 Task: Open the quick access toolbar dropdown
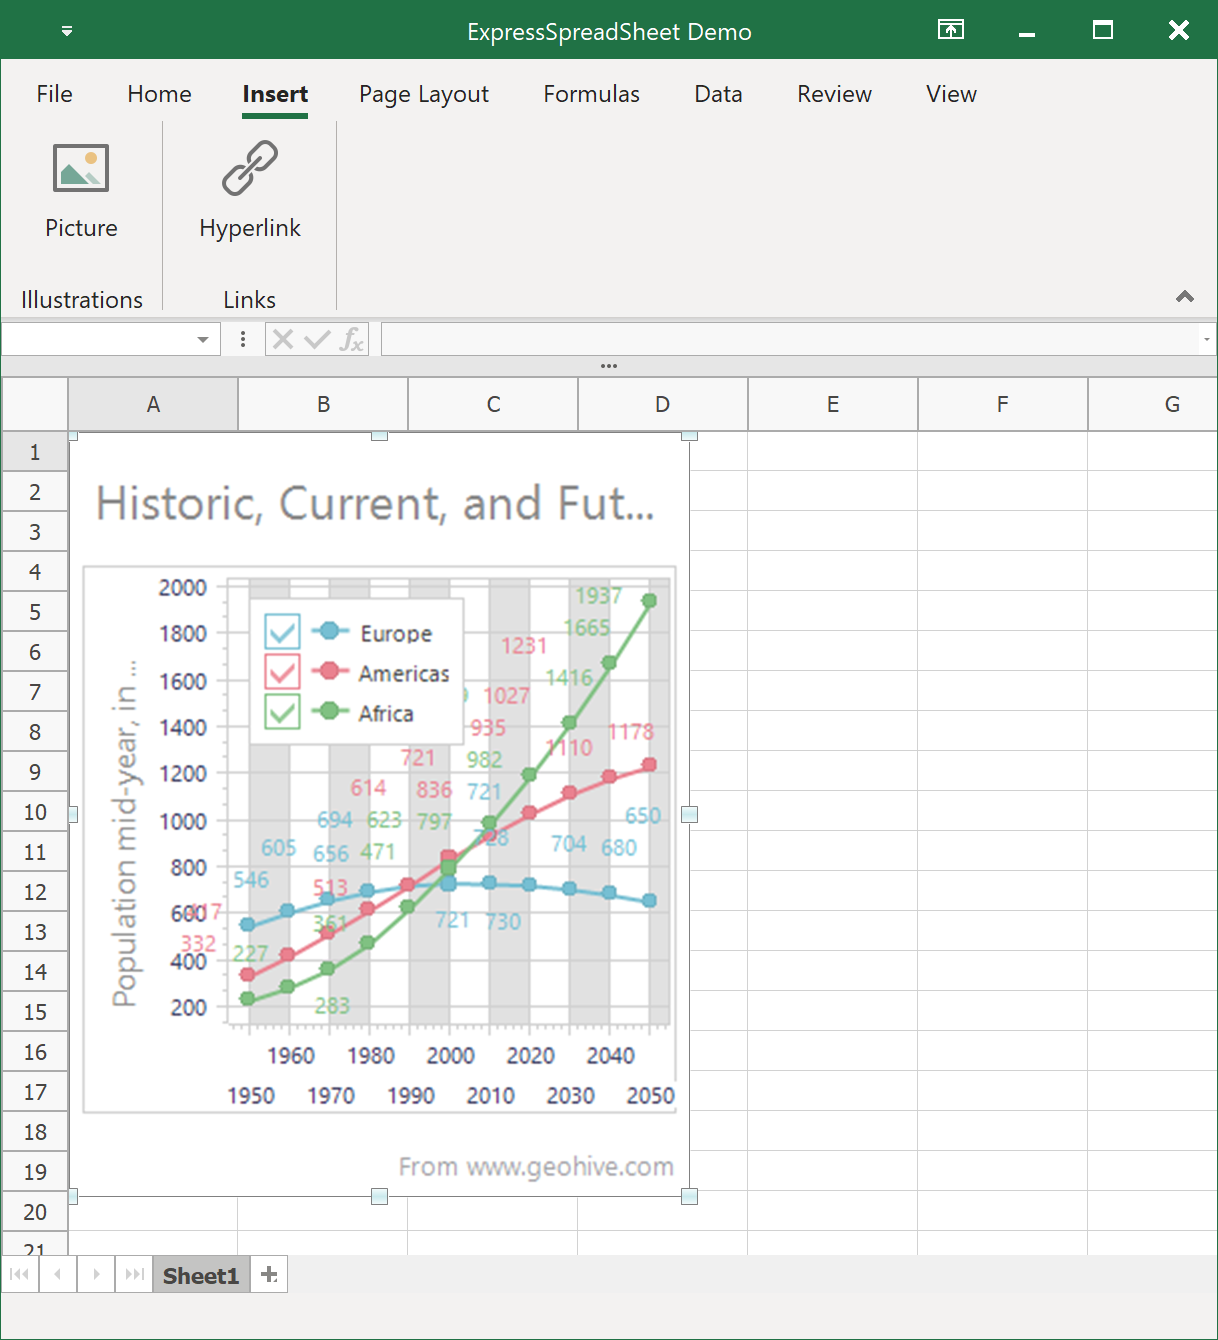(x=67, y=31)
